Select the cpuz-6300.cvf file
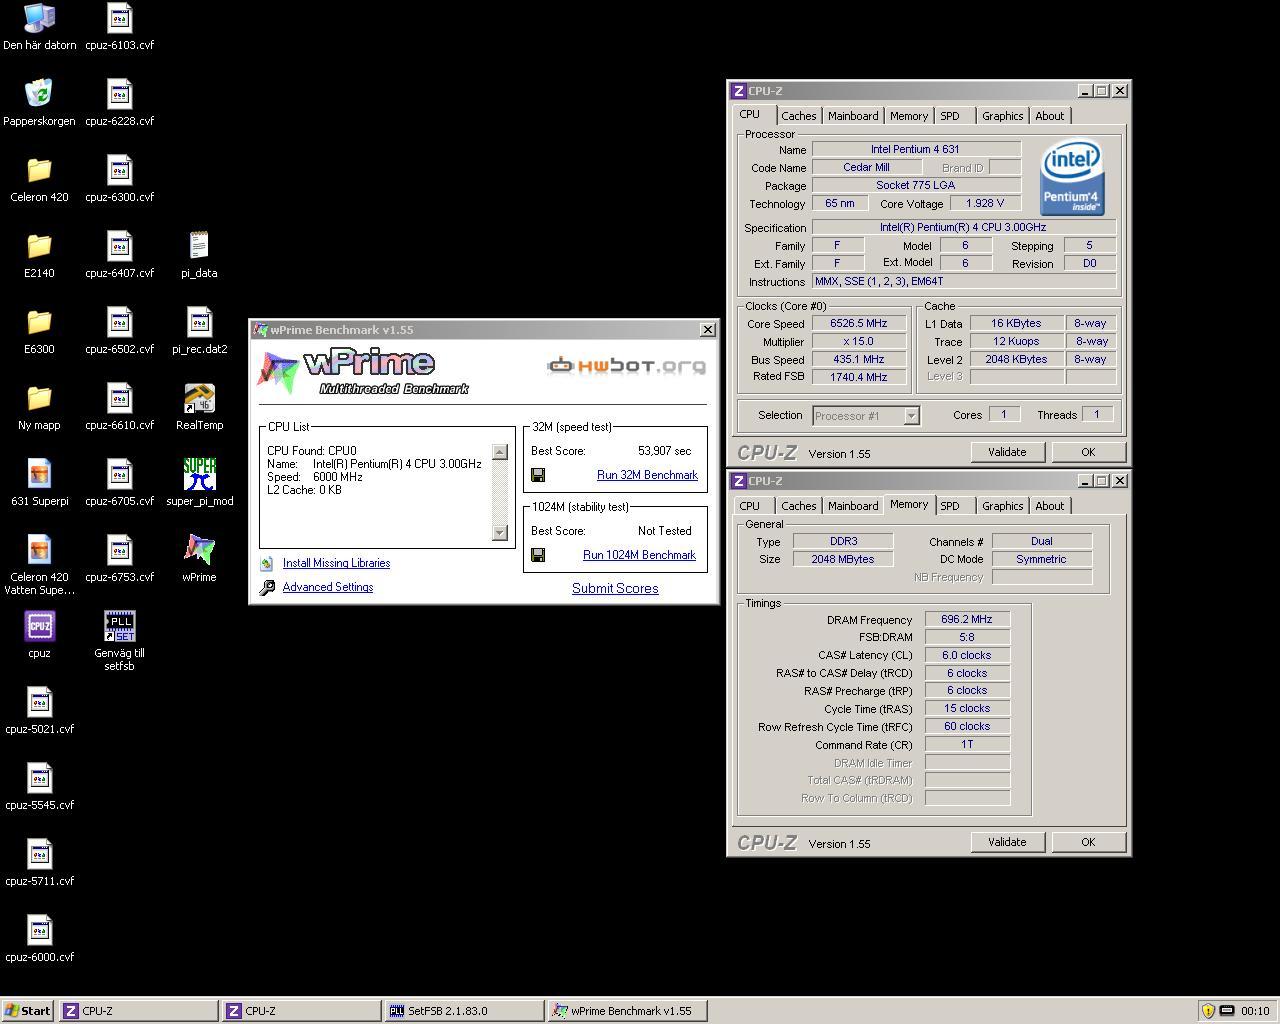The width and height of the screenshot is (1280, 1024). pos(119,179)
